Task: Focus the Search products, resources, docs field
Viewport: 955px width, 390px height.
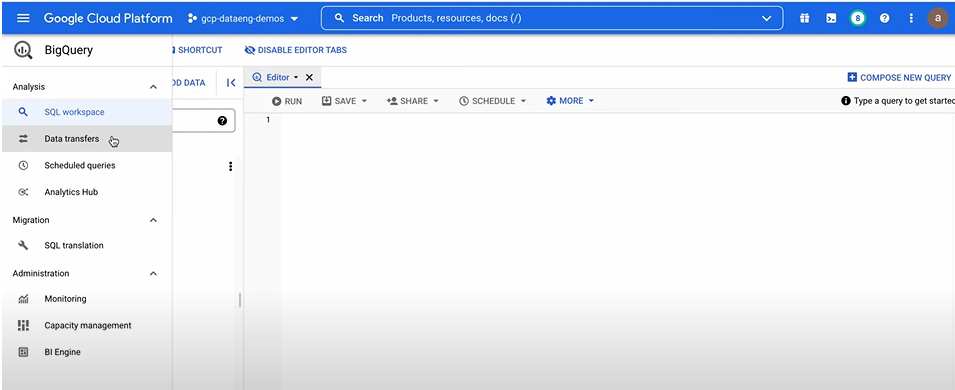Action: 552,18
